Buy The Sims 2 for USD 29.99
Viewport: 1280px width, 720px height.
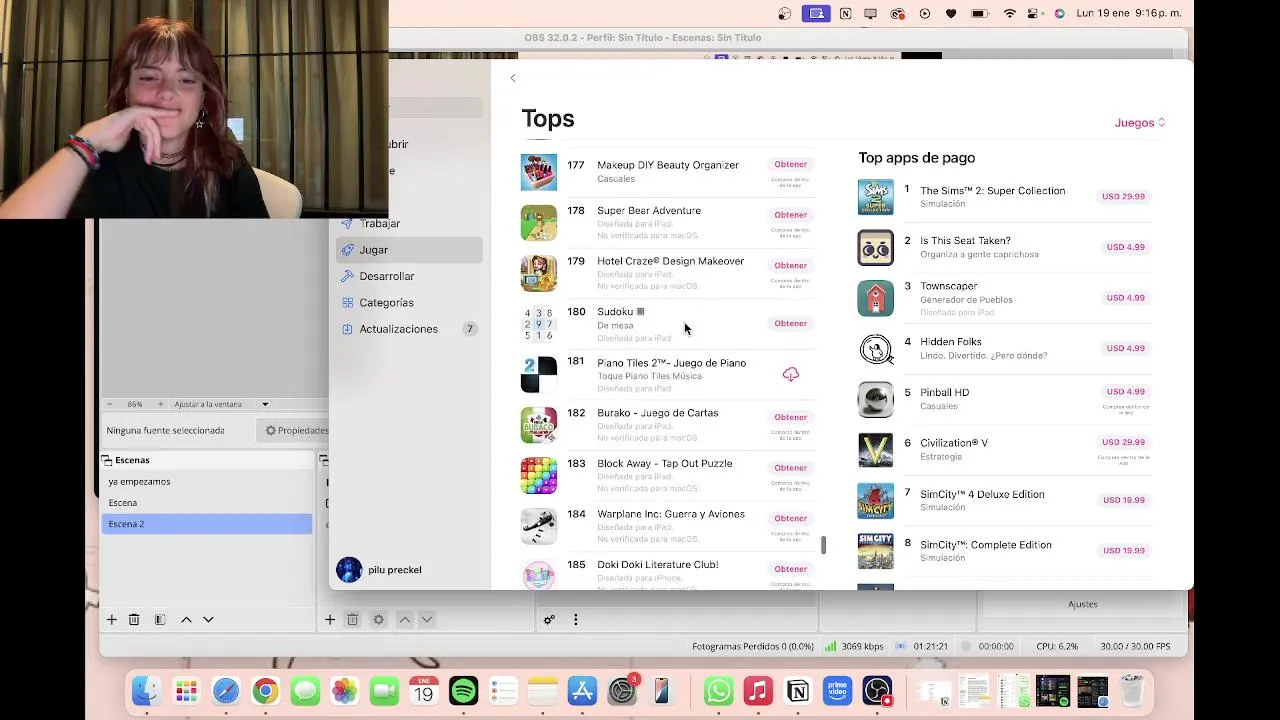(x=1123, y=196)
